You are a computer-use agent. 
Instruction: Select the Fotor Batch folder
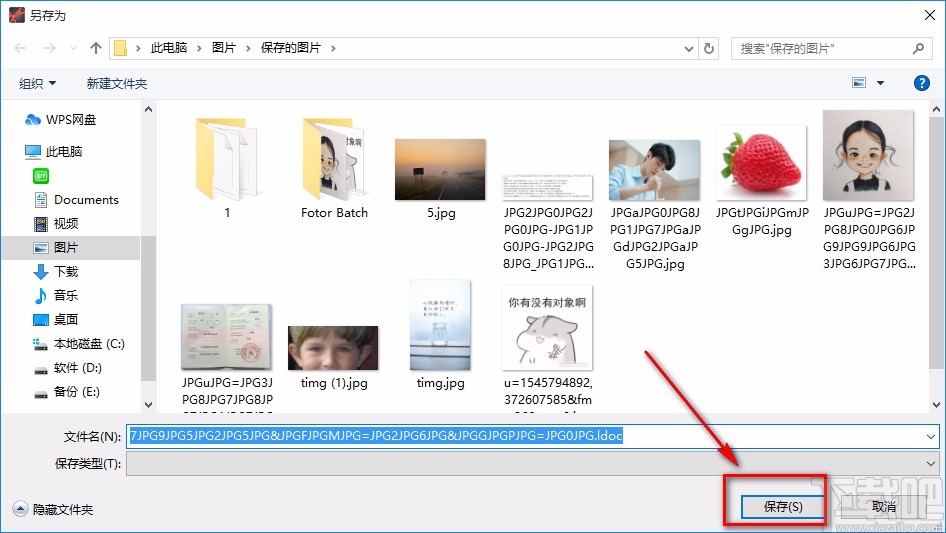coord(334,168)
